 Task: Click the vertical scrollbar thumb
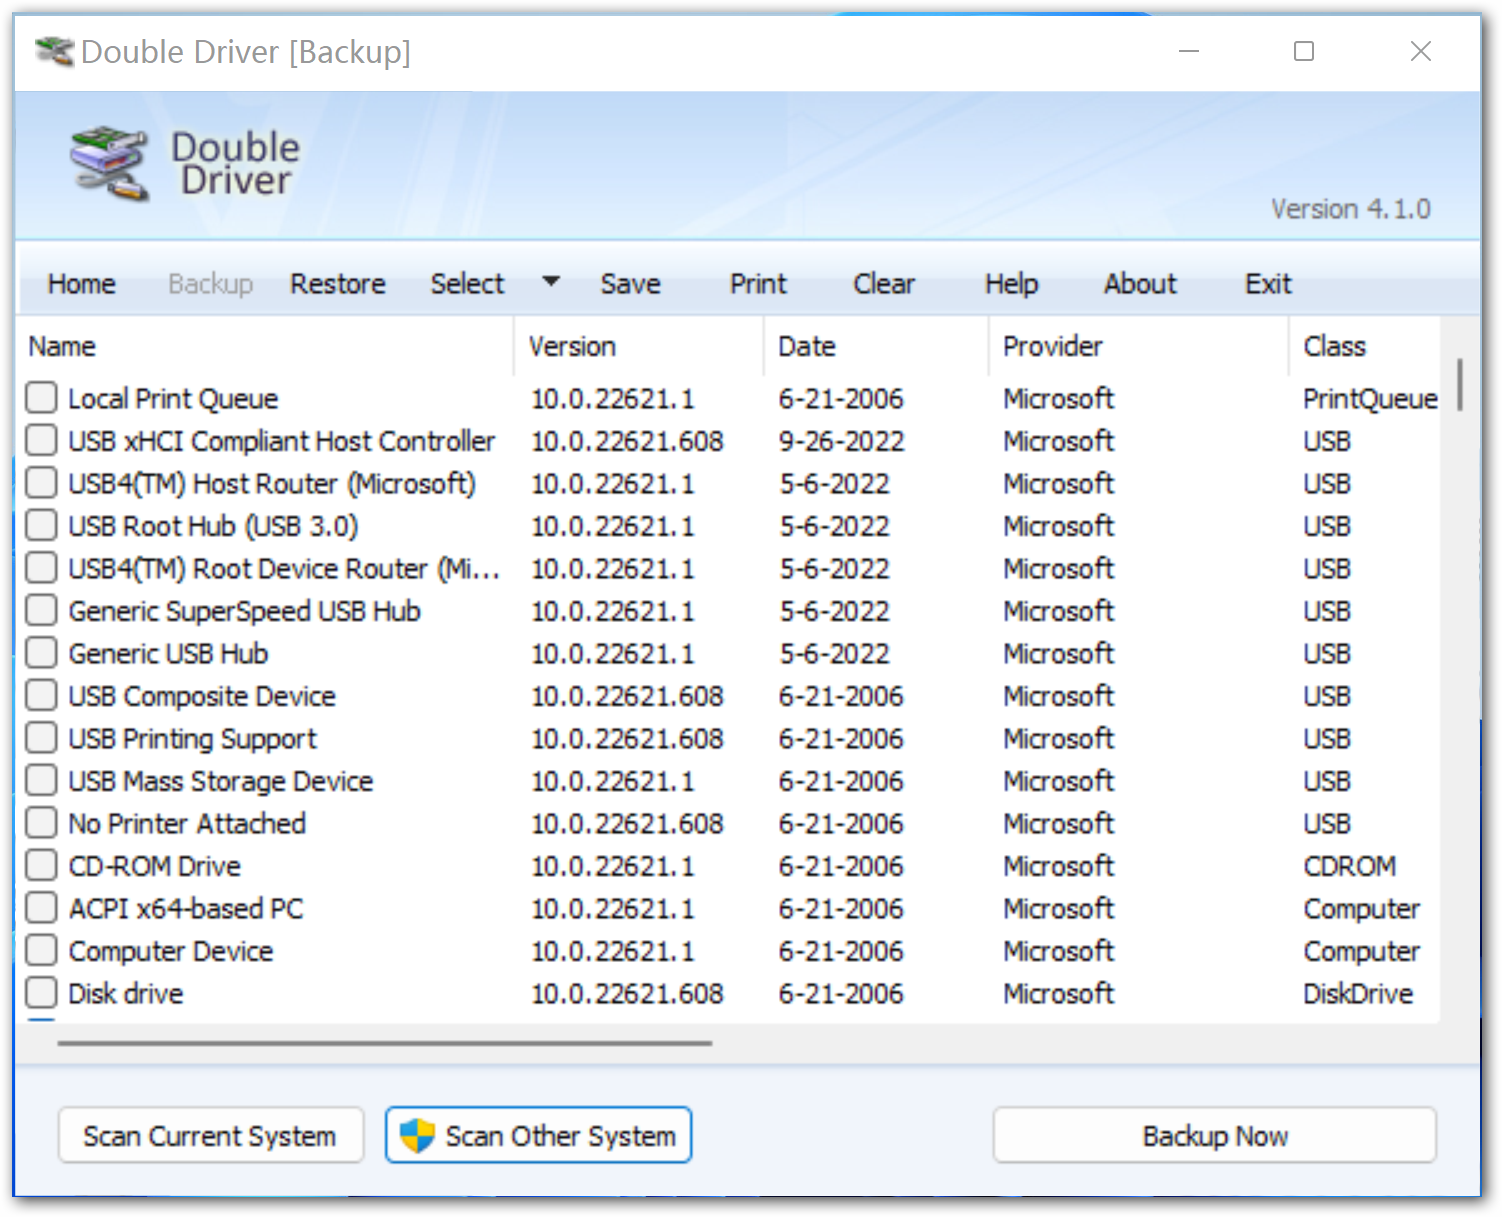point(1460,384)
